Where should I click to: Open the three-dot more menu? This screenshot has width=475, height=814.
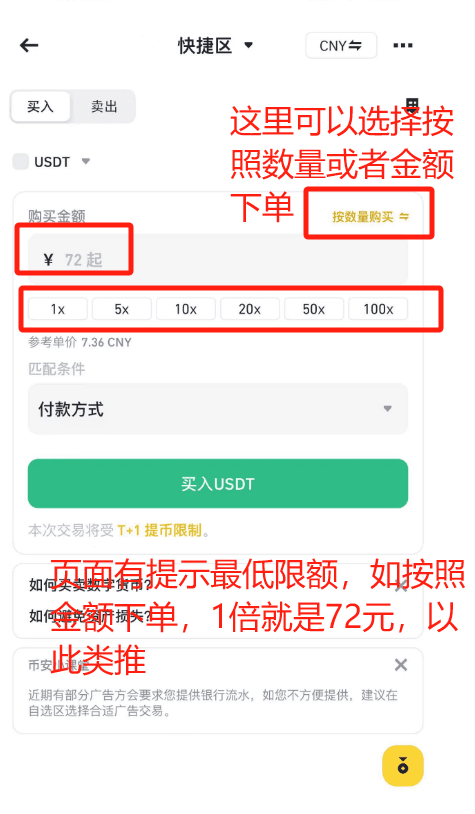click(x=403, y=46)
